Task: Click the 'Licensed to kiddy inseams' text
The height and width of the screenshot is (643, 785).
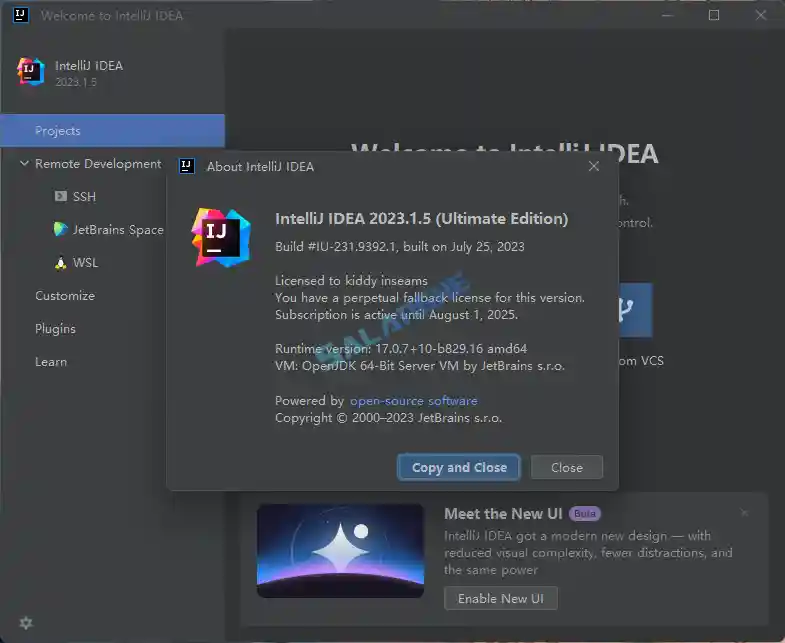Action: [351, 280]
